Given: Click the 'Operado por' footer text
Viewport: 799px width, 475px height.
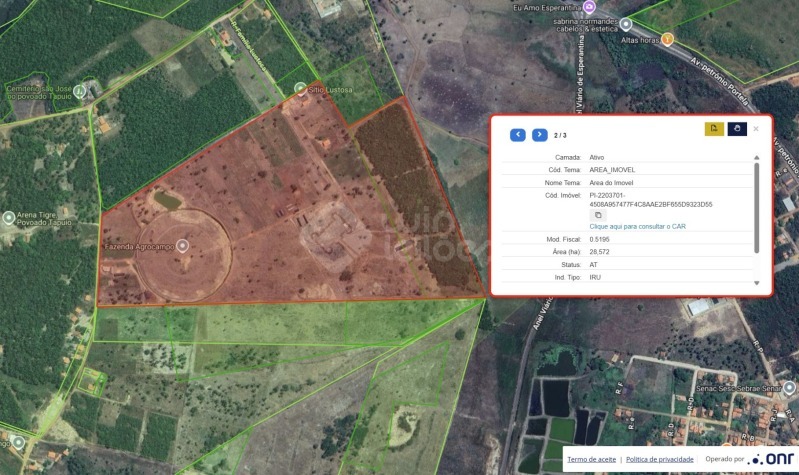Looking at the screenshot, I should [725, 459].
